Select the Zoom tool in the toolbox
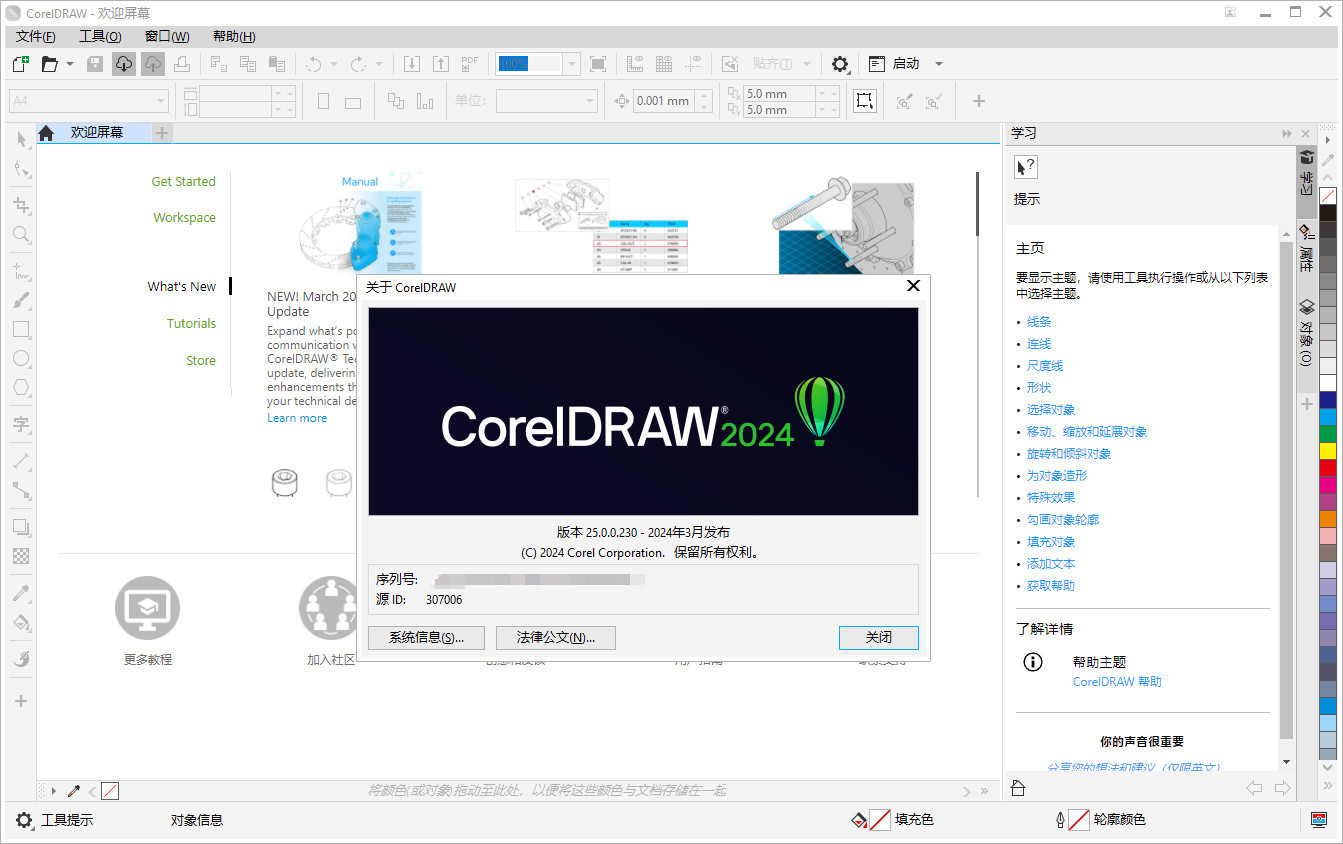The height and width of the screenshot is (844, 1343). point(21,235)
